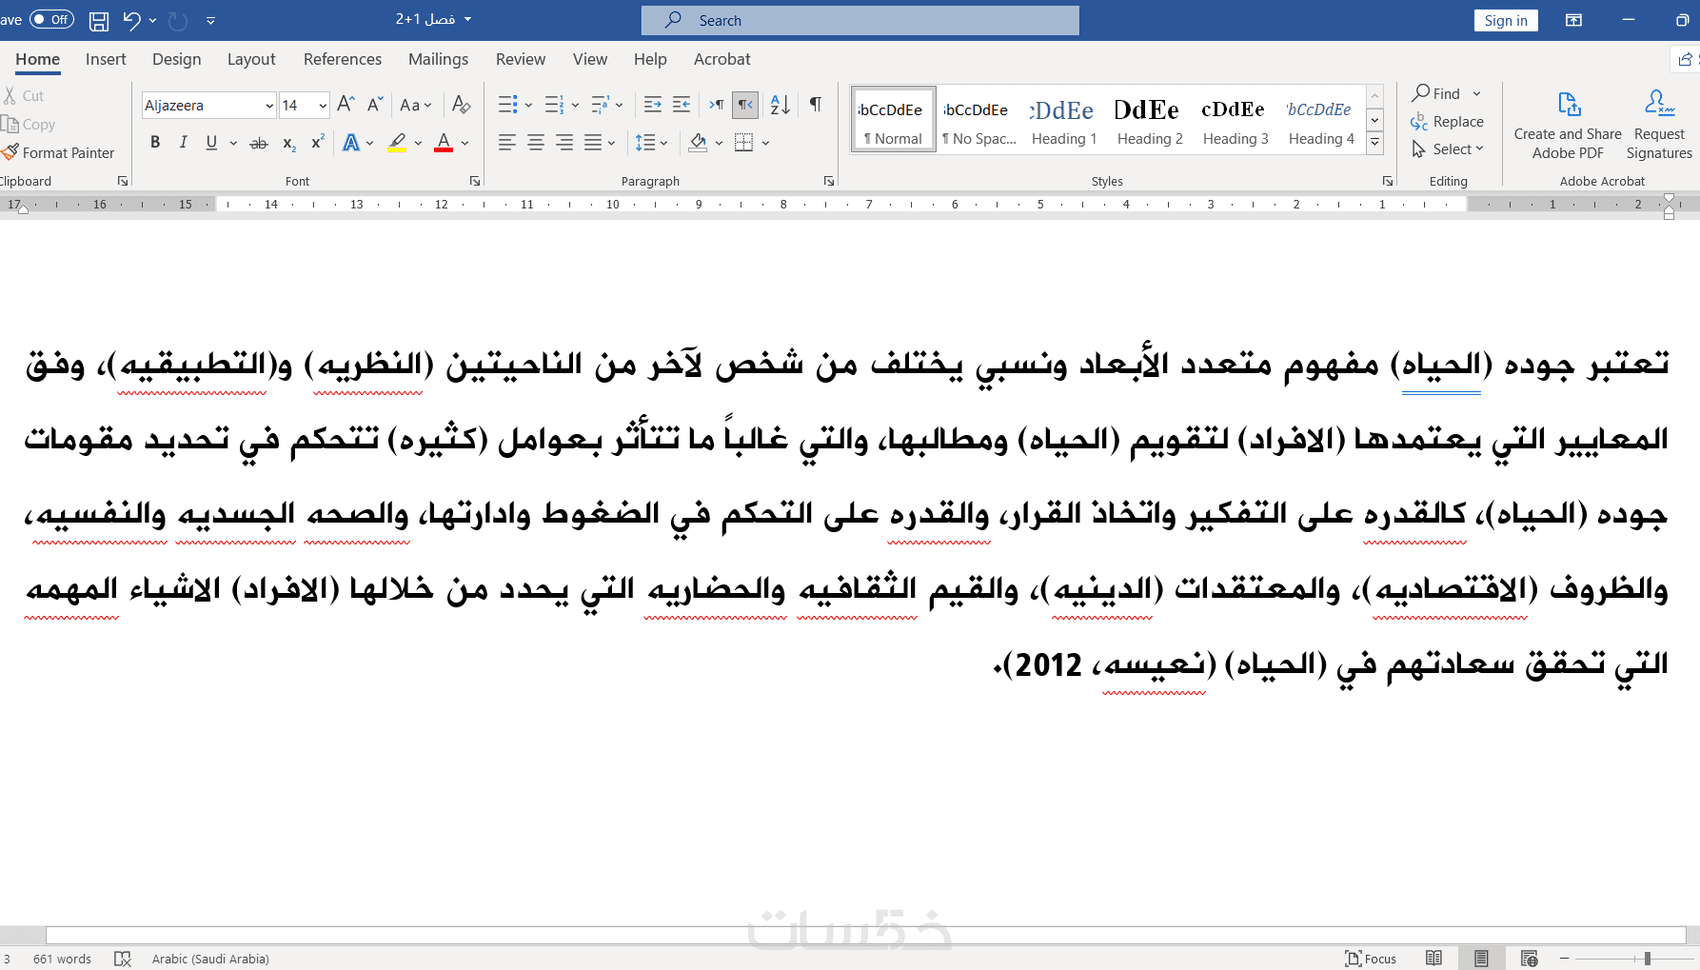Apply the red font color
The width and height of the screenshot is (1700, 970).
444,143
